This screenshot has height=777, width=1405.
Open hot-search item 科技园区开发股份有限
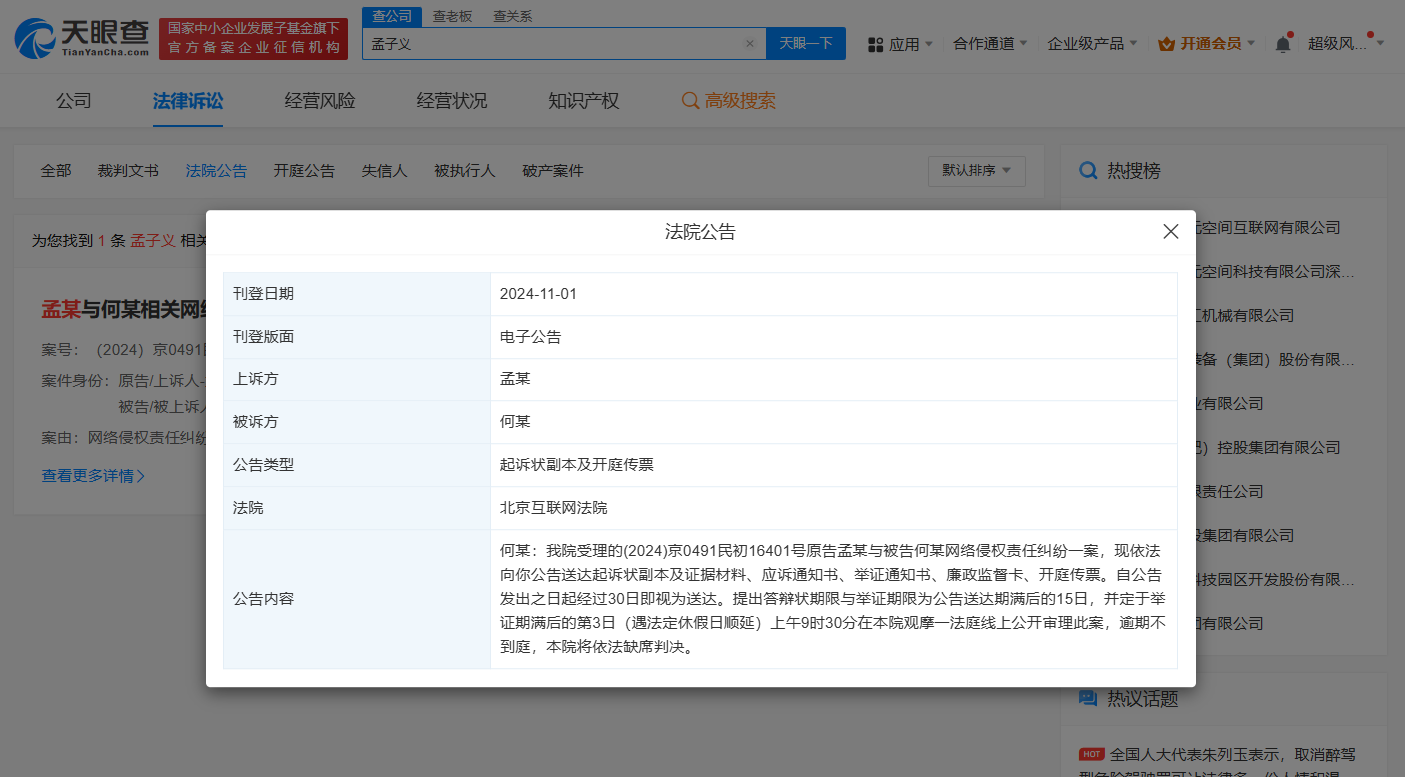(1276, 580)
